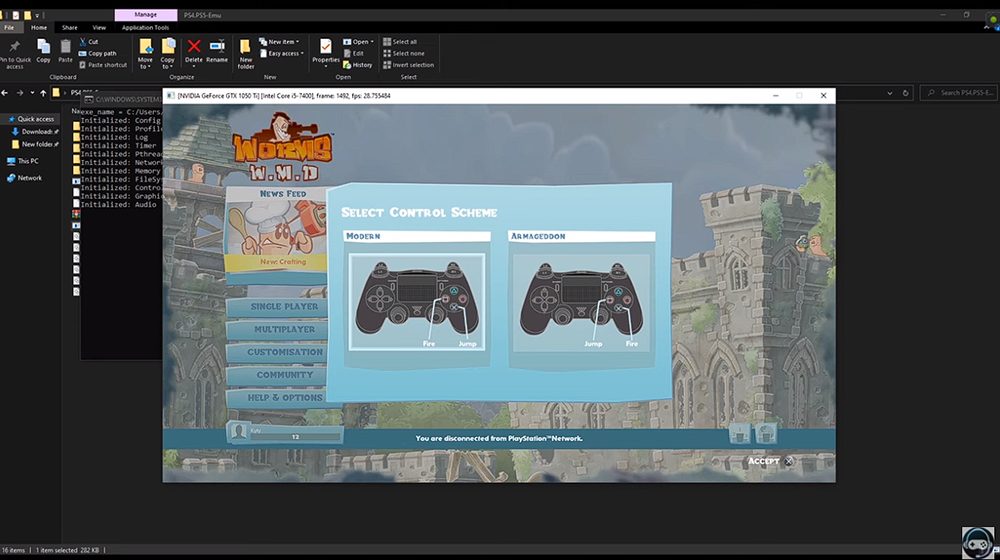
Task: Switch to the View ribbon tab
Action: point(99,27)
